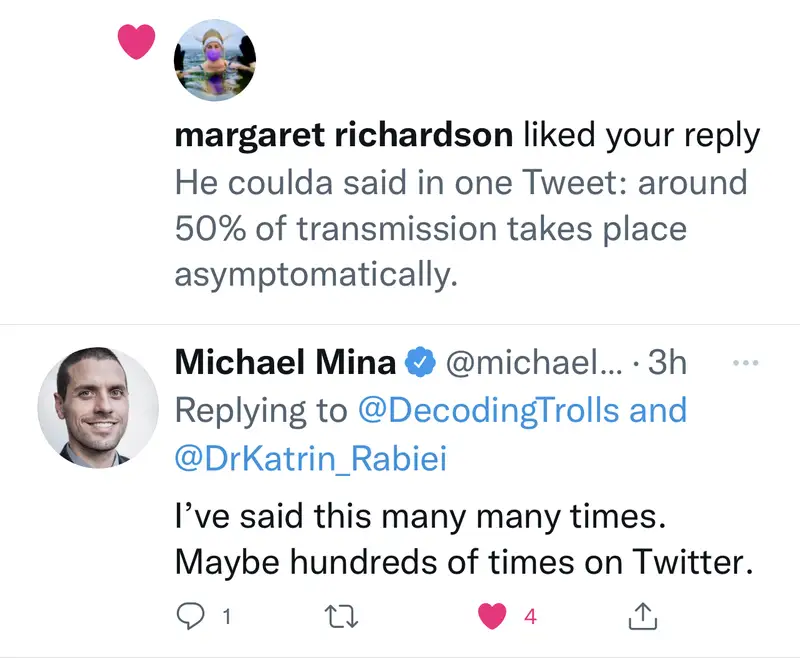The height and width of the screenshot is (659, 800).
Task: Click the reply count of 1
Action: pos(227,618)
